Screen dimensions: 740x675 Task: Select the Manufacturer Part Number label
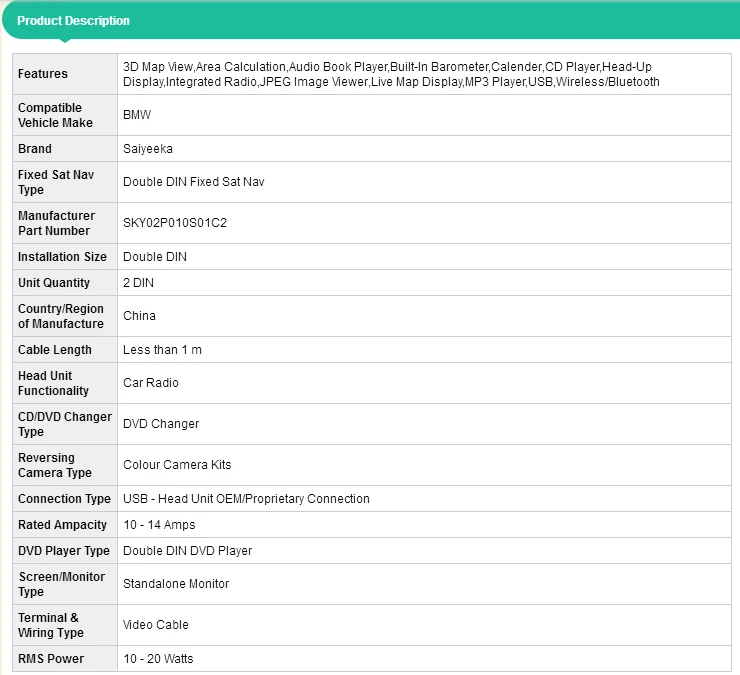(x=56, y=223)
